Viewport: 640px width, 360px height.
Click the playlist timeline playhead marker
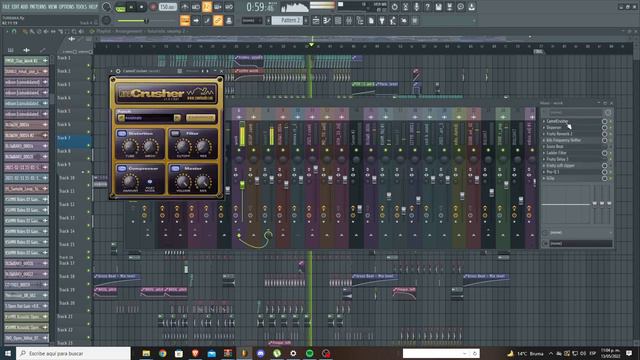(x=311, y=44)
